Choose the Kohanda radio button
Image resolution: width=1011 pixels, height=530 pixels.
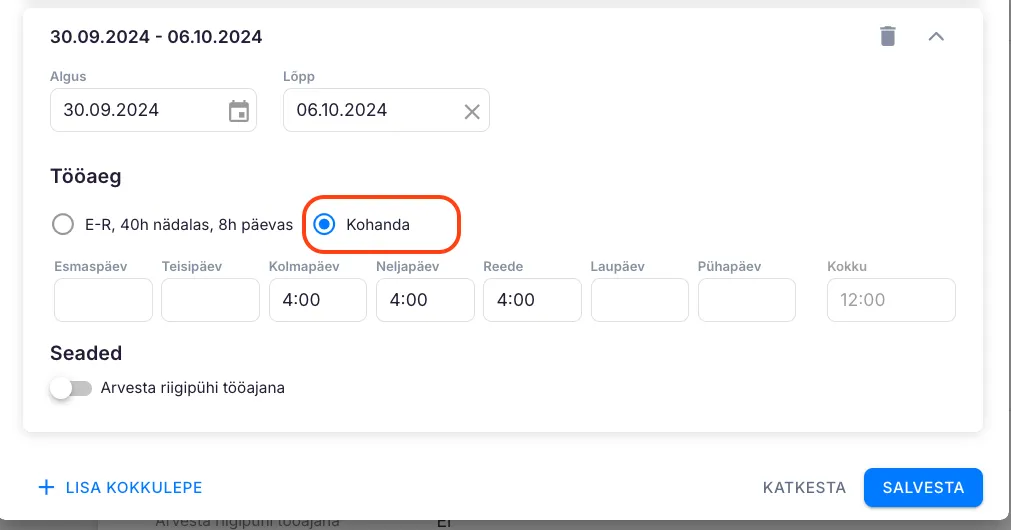tap(324, 225)
